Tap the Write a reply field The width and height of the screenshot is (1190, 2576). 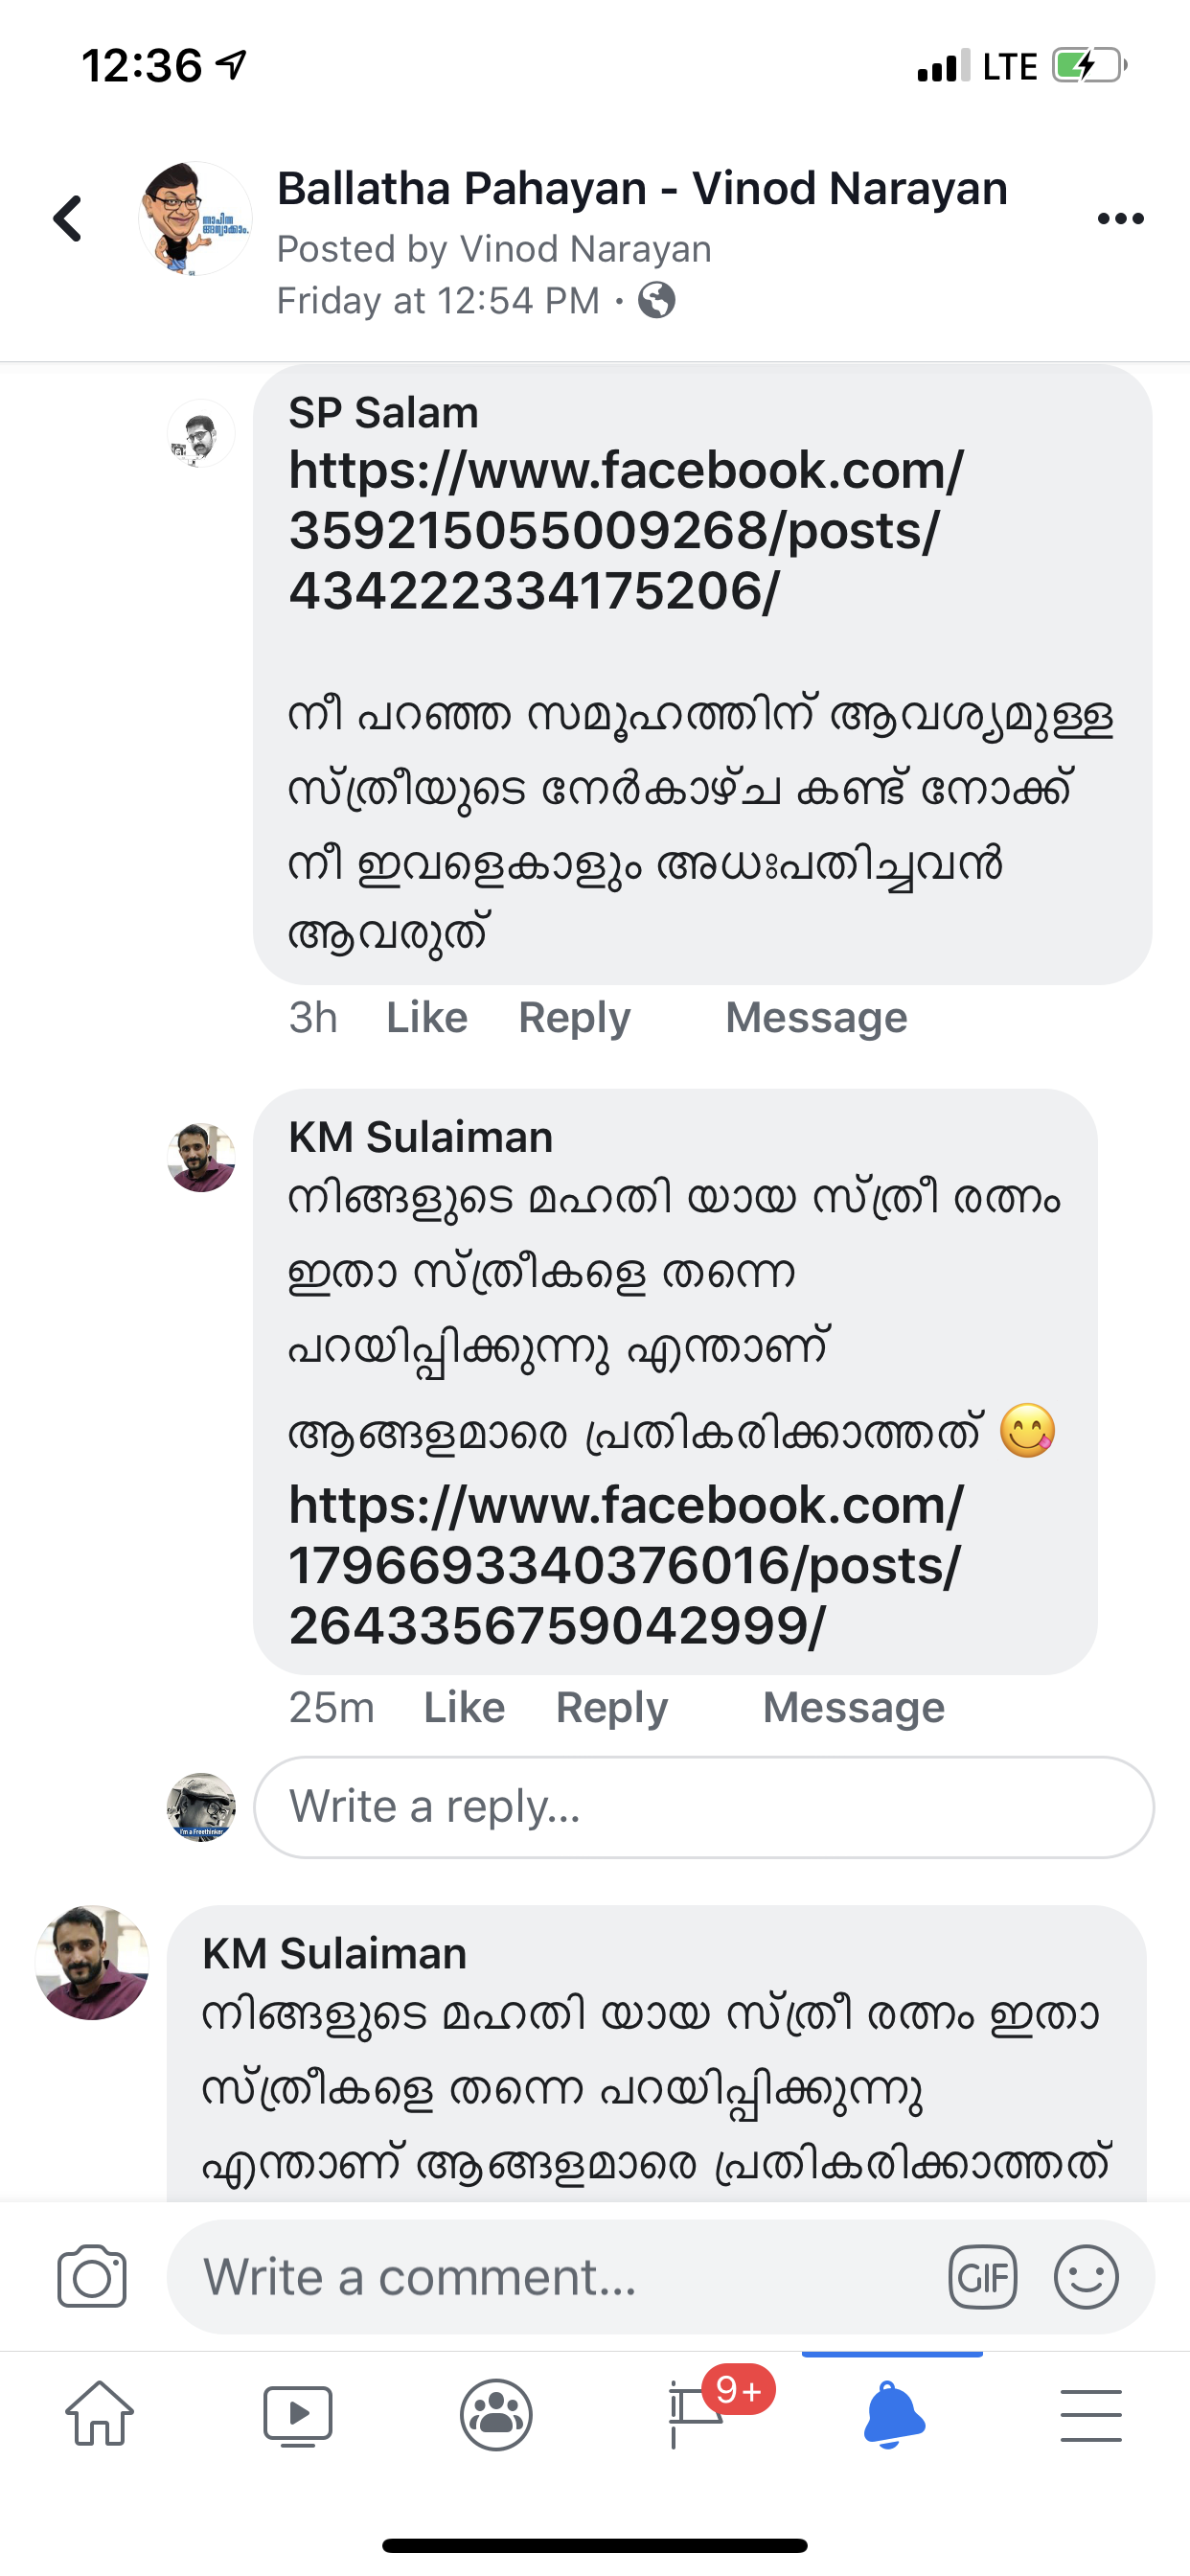click(703, 1807)
